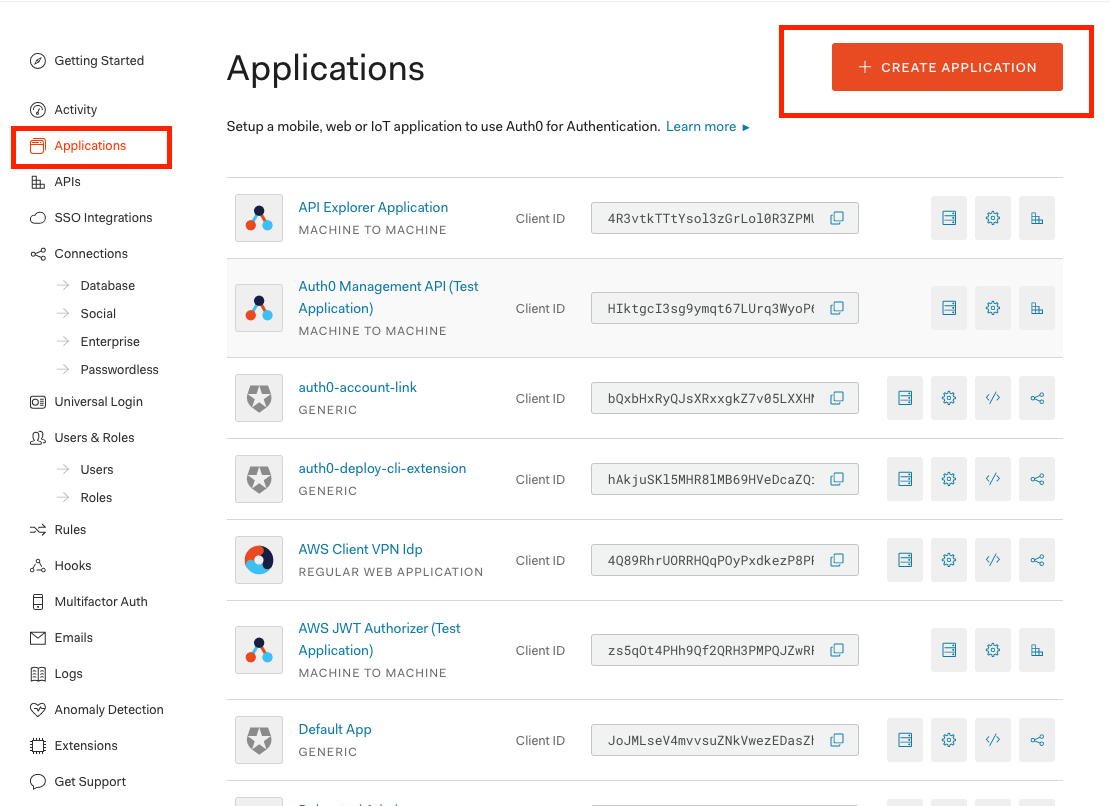Copy the API Explorer Application Client ID
This screenshot has width=1110, height=806.
point(838,218)
